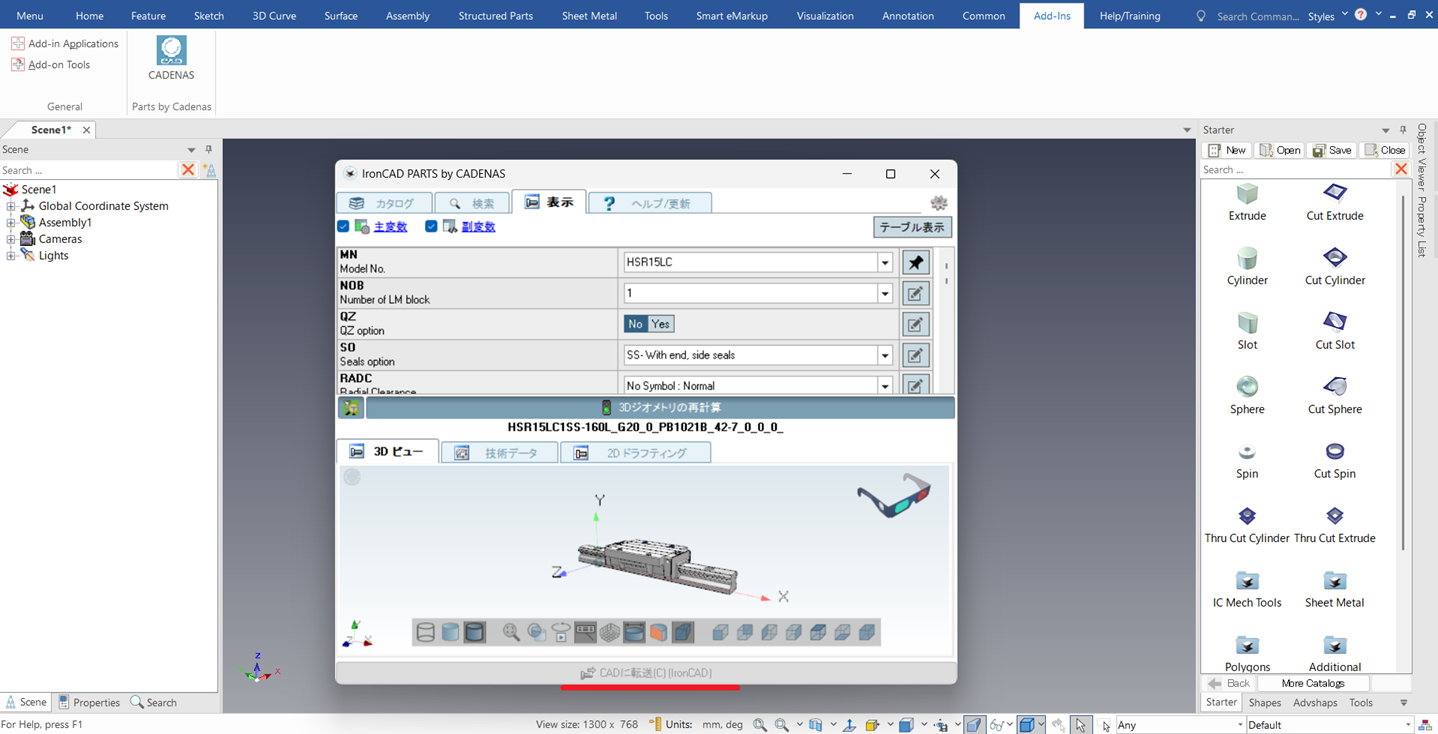
Task: Toggle the 主変数 checkbox
Action: [x=343, y=227]
